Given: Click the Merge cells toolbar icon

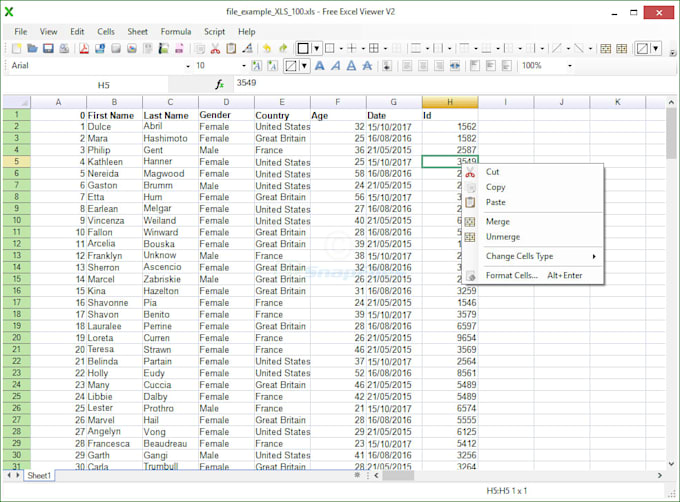Looking at the screenshot, I should click(606, 49).
